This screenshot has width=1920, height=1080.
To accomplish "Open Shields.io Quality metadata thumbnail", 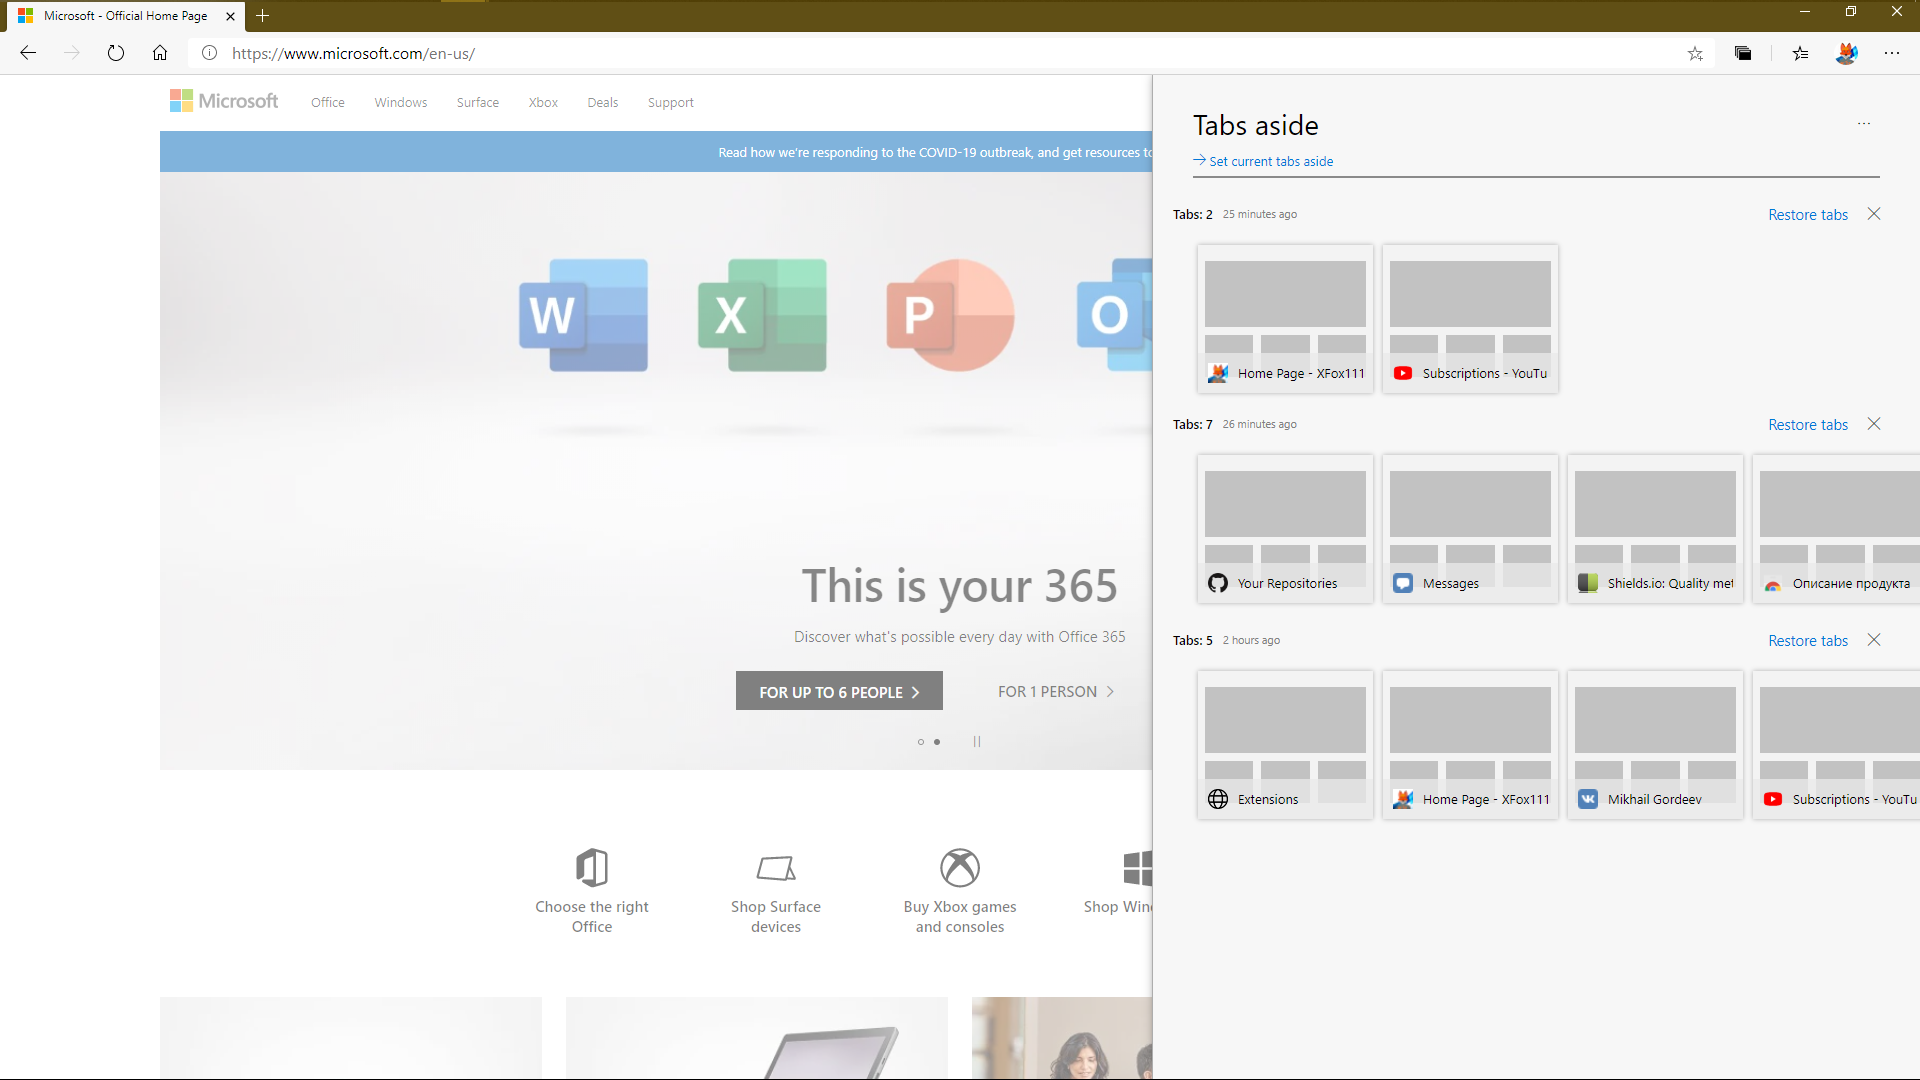I will coord(1655,529).
